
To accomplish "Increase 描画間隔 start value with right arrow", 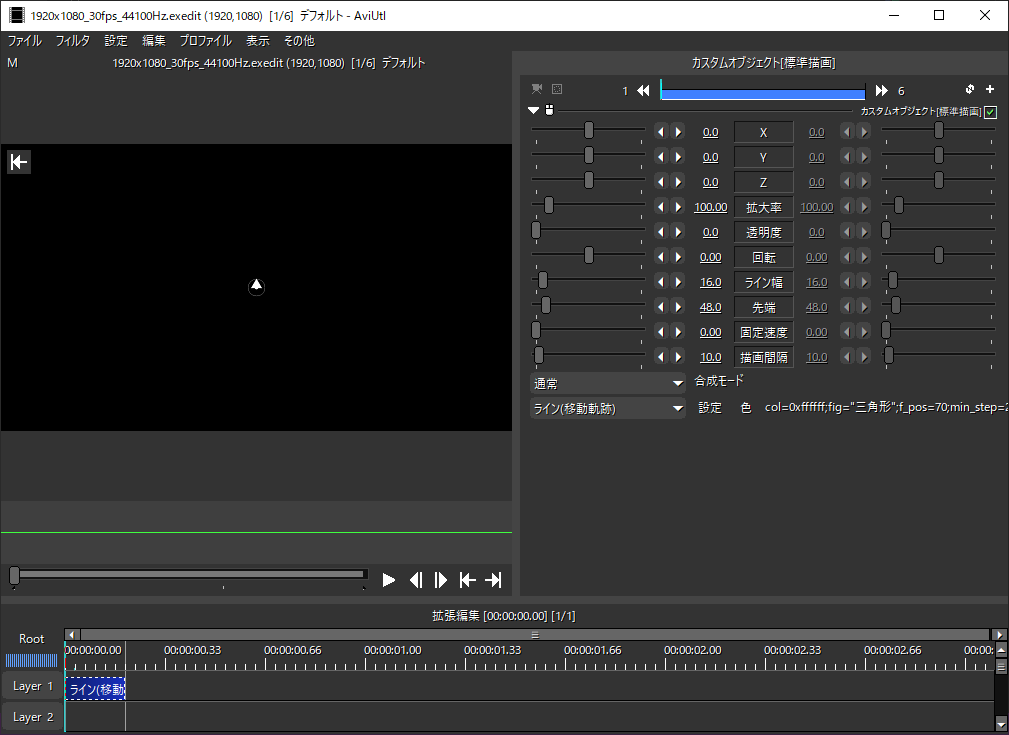I will 678,357.
